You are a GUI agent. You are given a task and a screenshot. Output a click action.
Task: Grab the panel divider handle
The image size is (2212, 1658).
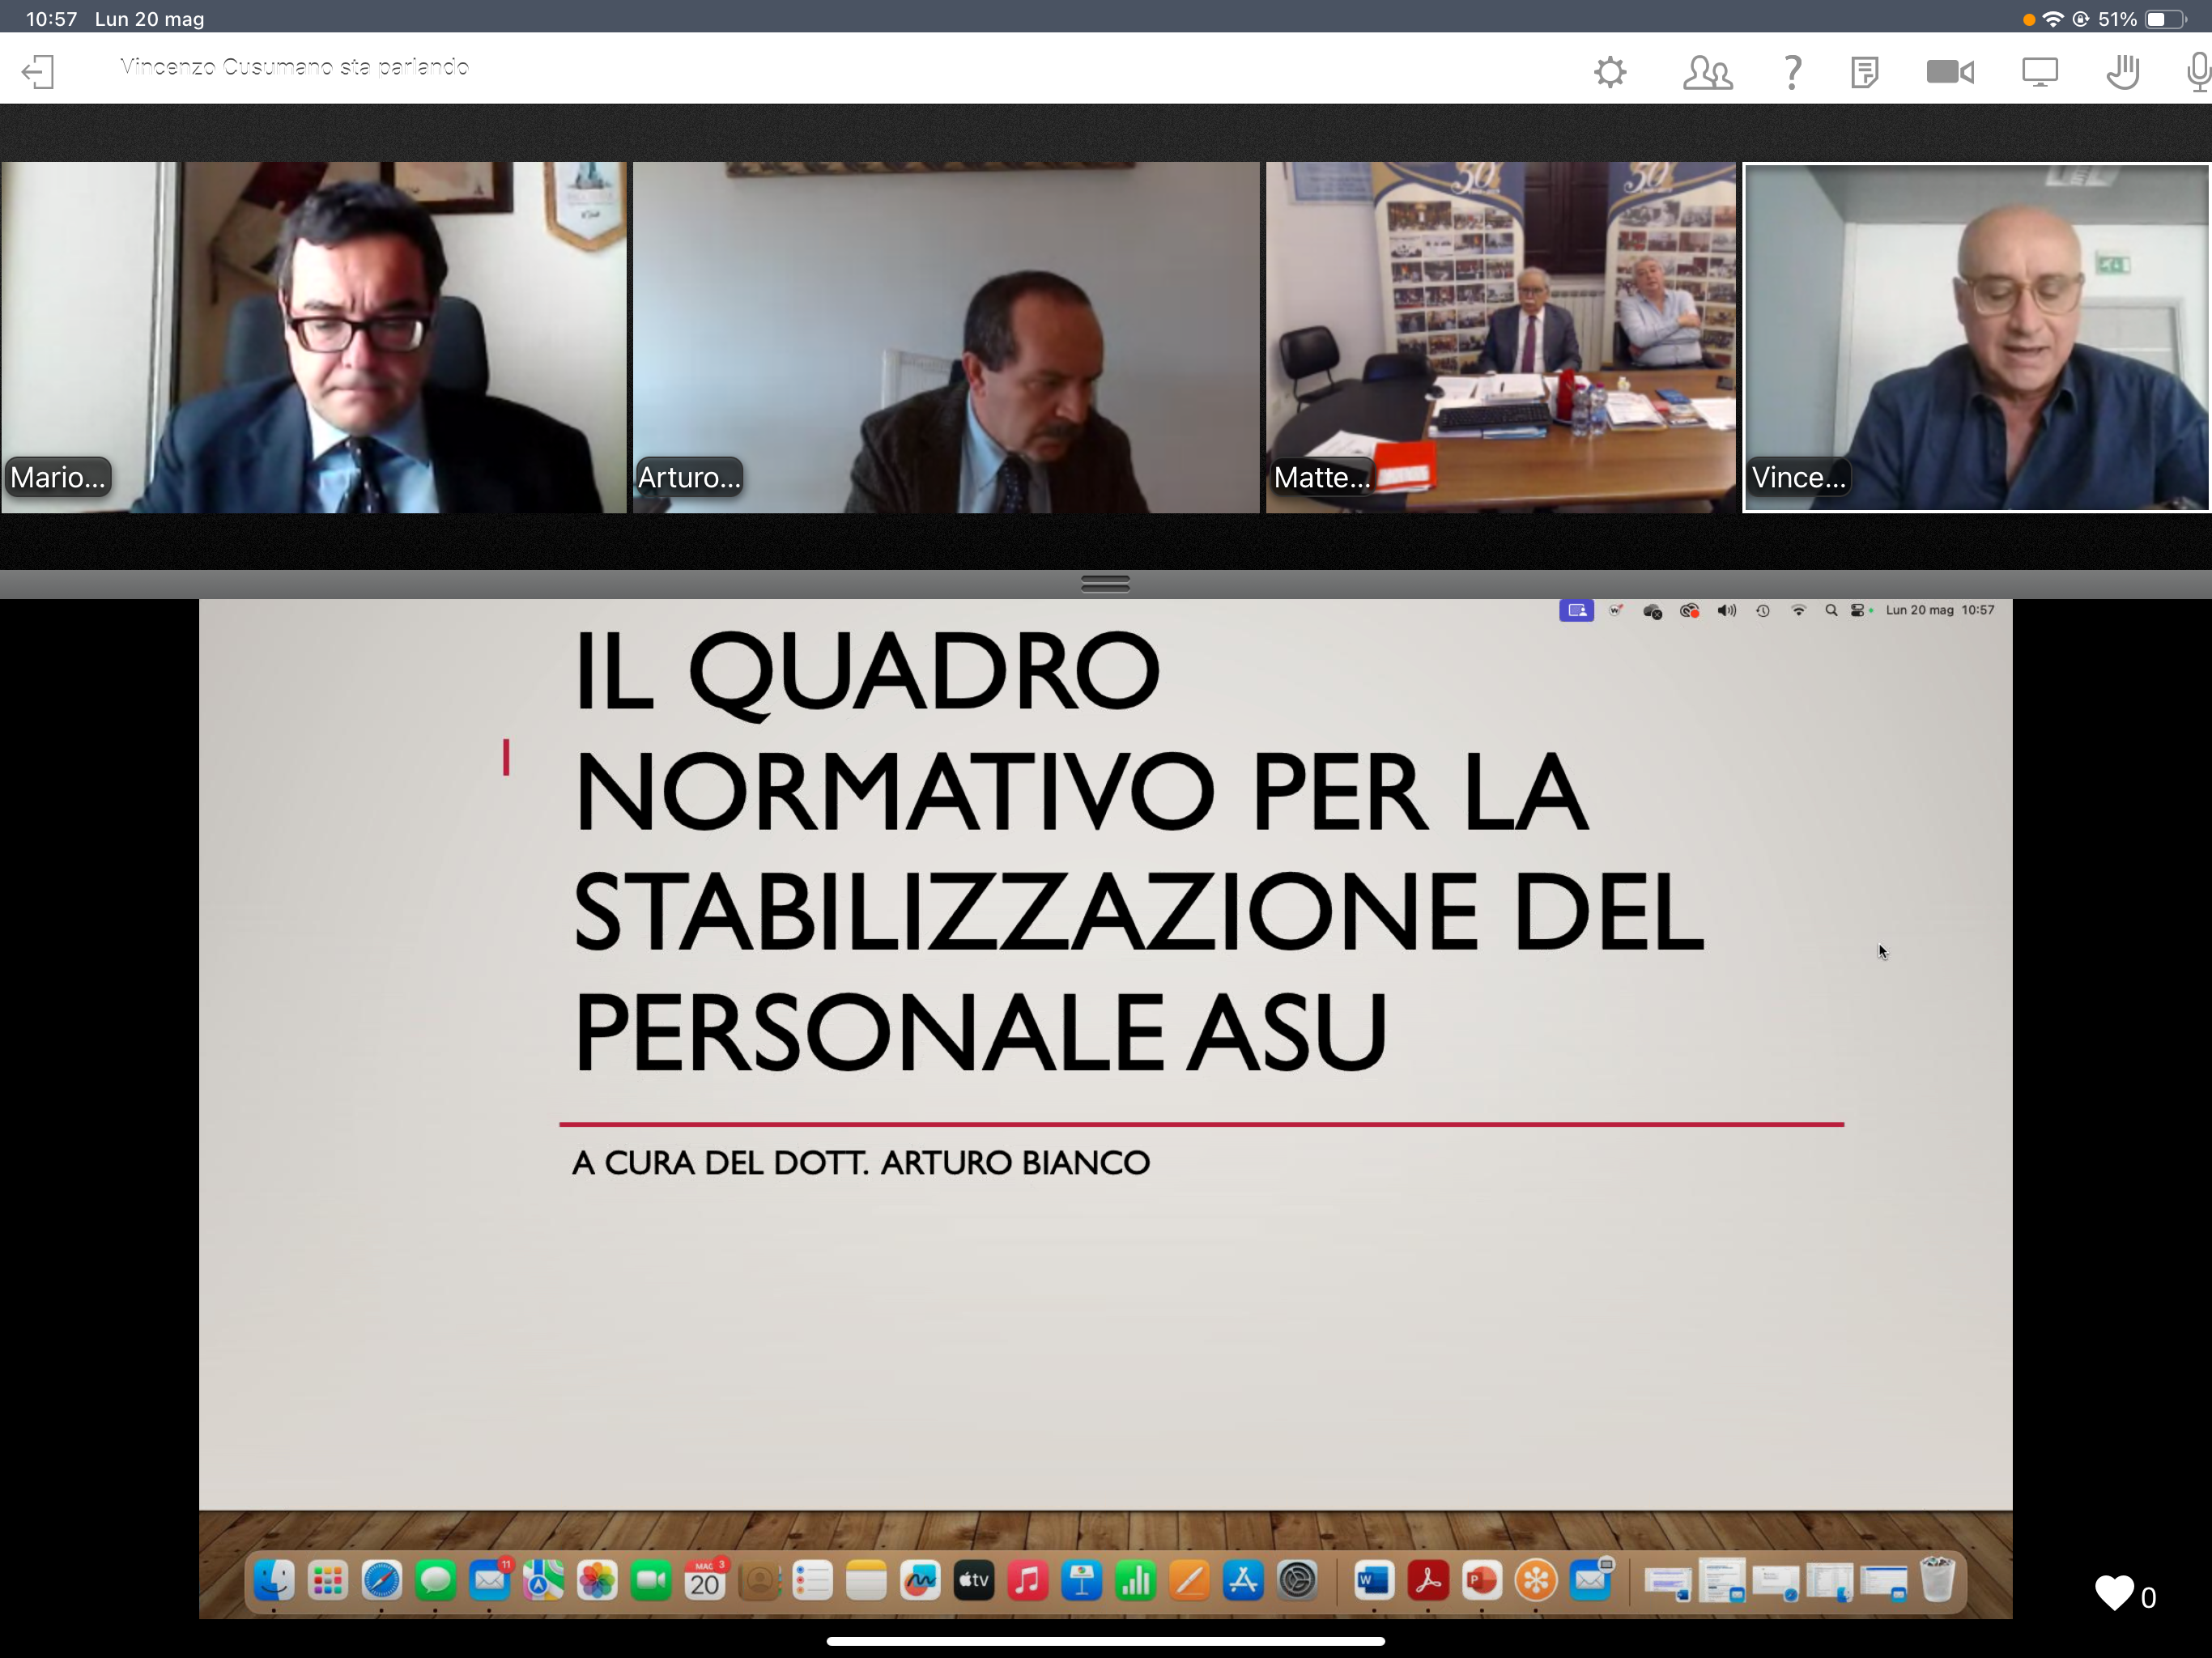[x=1105, y=583]
